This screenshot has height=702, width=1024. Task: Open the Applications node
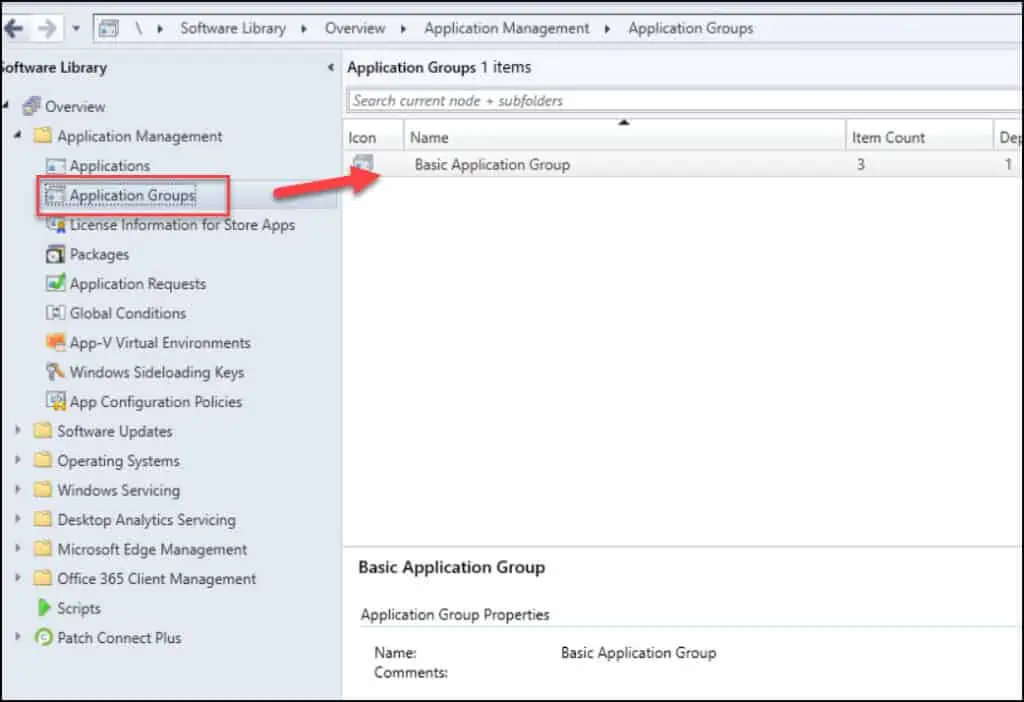[x=110, y=166]
